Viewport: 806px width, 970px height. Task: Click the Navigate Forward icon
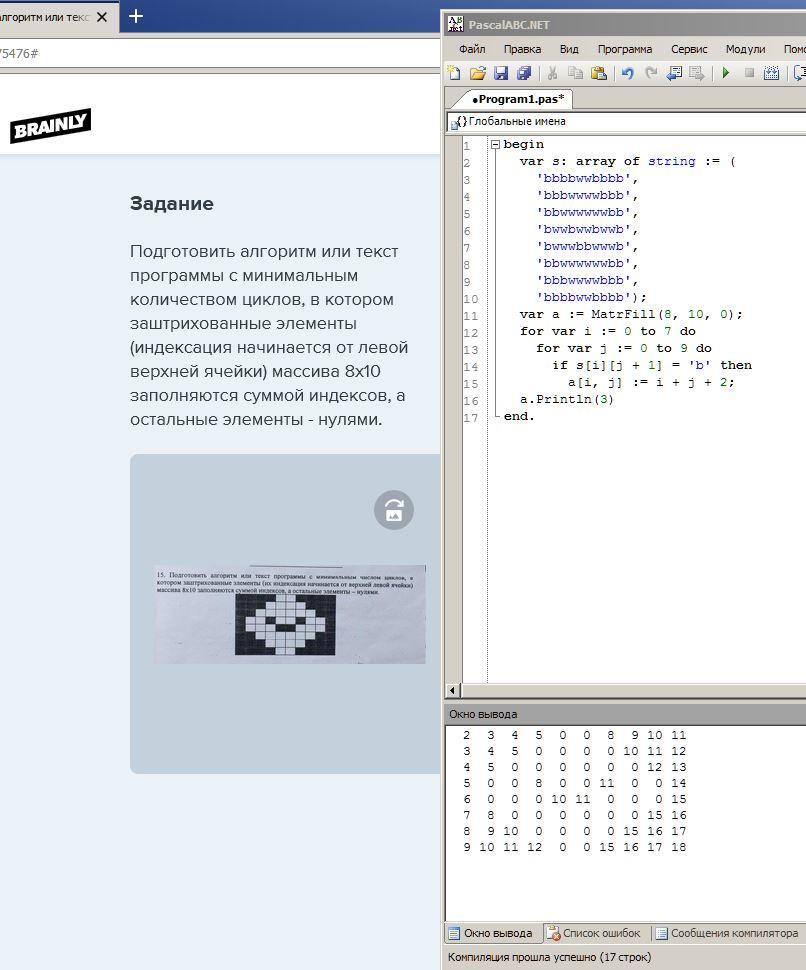697,73
